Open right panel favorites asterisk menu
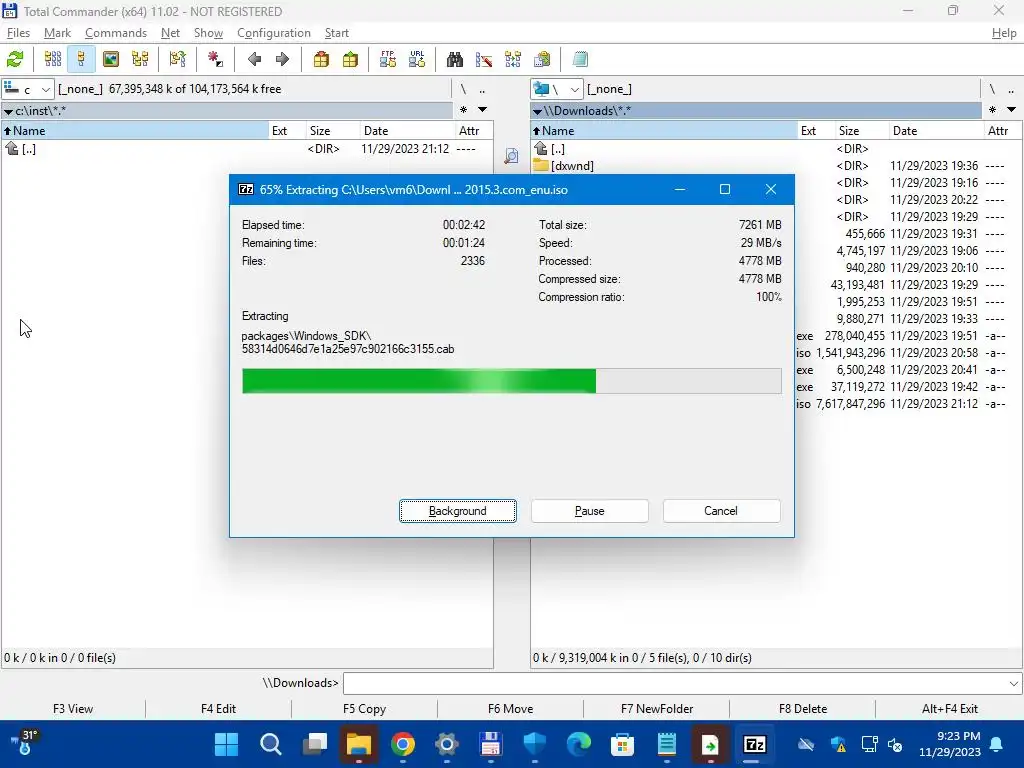1024x768 pixels. pos(992,110)
